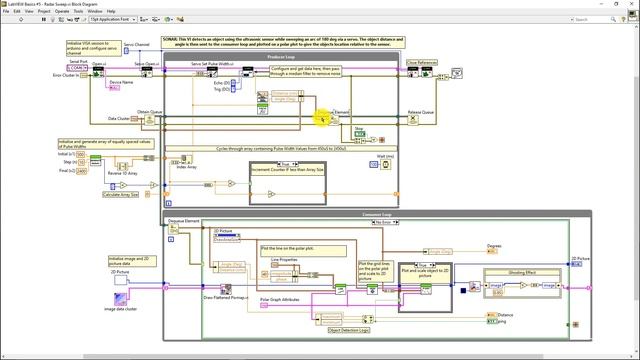Select the Servo Open.vi node
This screenshot has width=640, height=360.
pyautogui.click(x=147, y=72)
